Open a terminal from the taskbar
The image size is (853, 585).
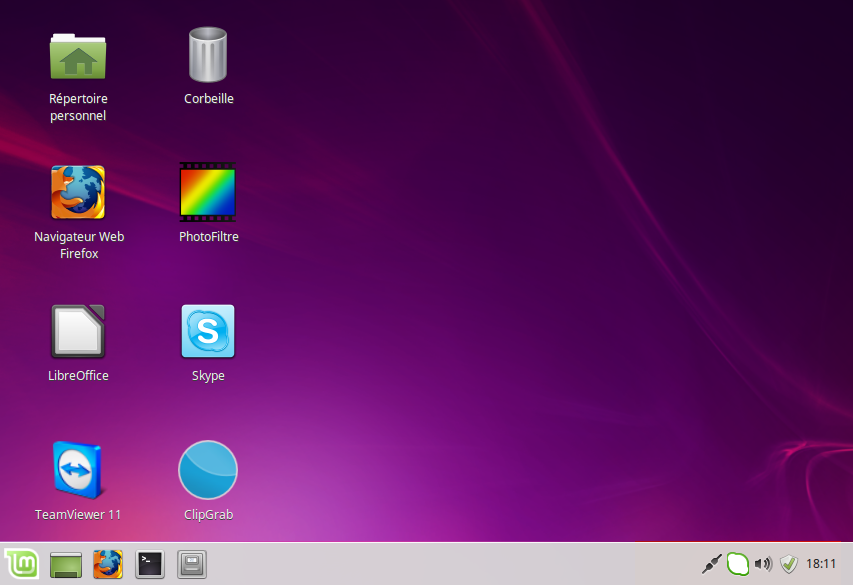point(149,564)
